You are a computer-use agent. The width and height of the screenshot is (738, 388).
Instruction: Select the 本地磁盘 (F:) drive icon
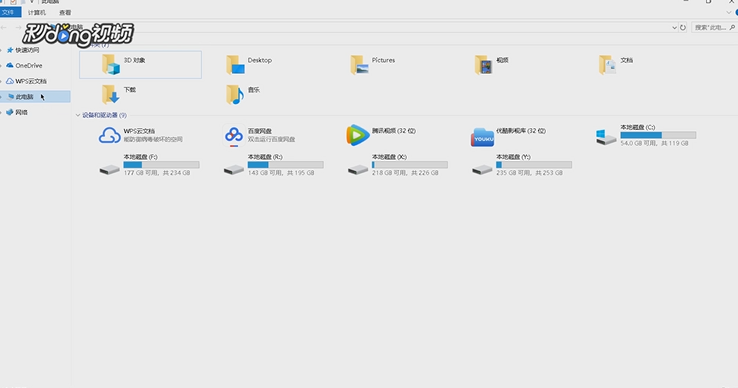click(110, 169)
